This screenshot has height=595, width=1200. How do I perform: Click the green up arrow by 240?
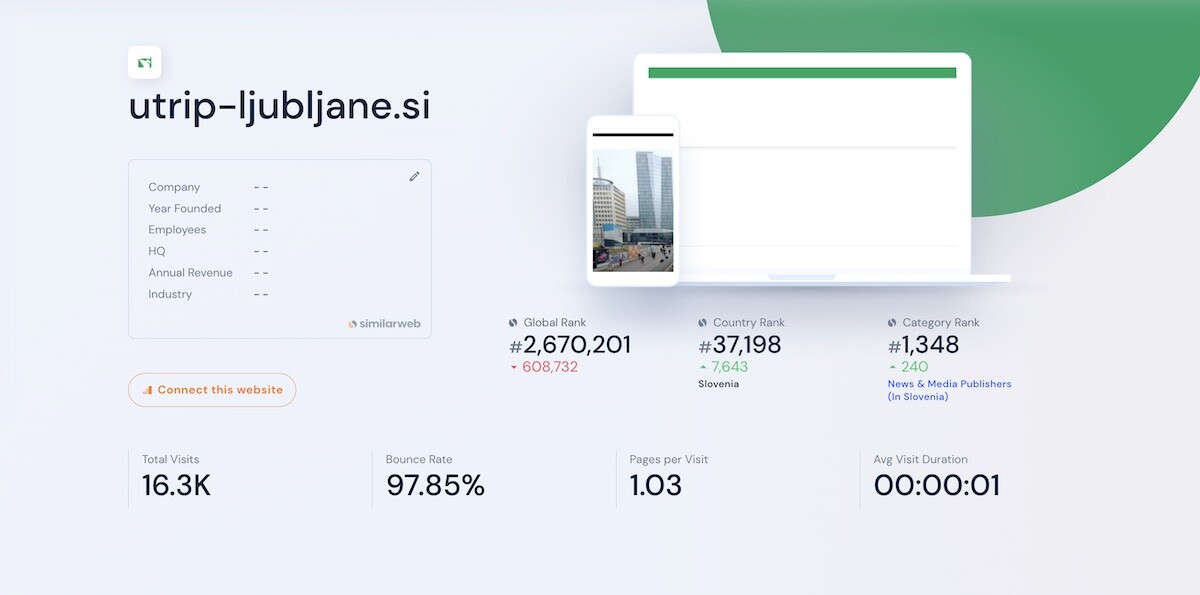click(x=892, y=367)
